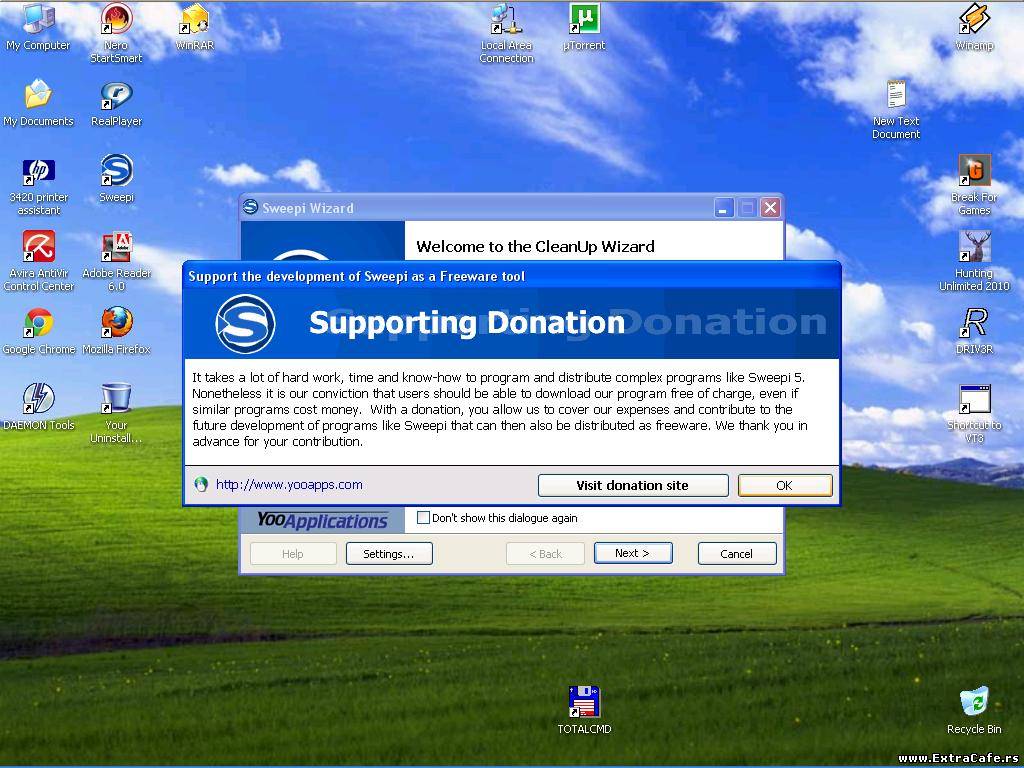
Task: Click YooApplications logo in wizard
Action: pos(322,520)
